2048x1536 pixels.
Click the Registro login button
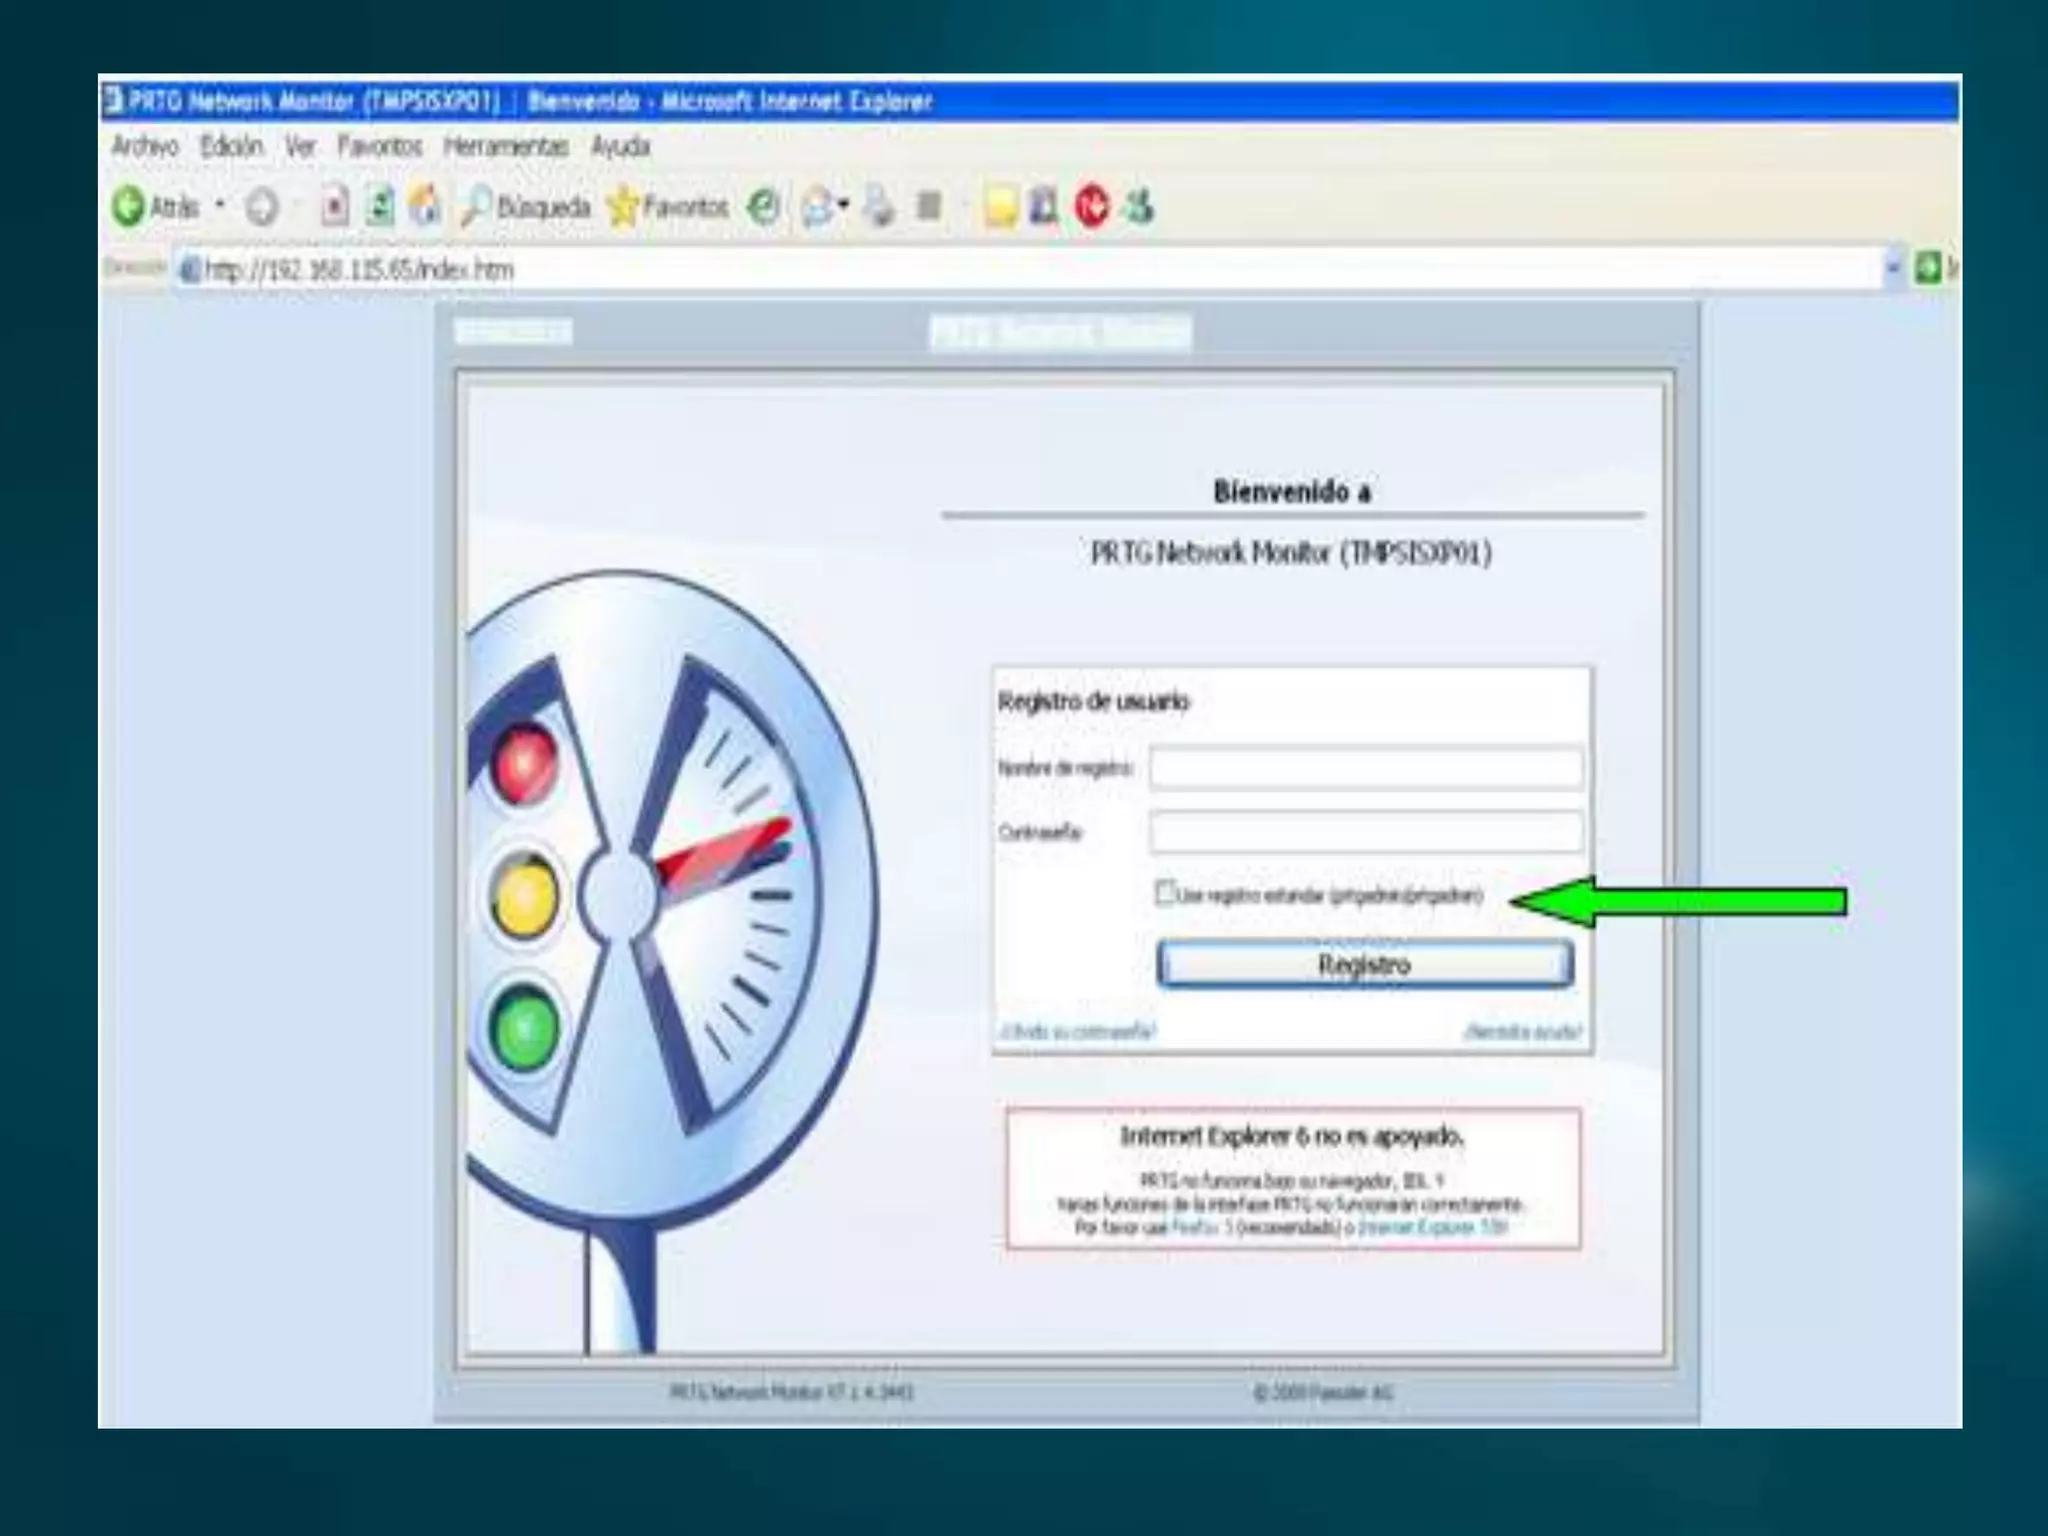tap(1365, 964)
